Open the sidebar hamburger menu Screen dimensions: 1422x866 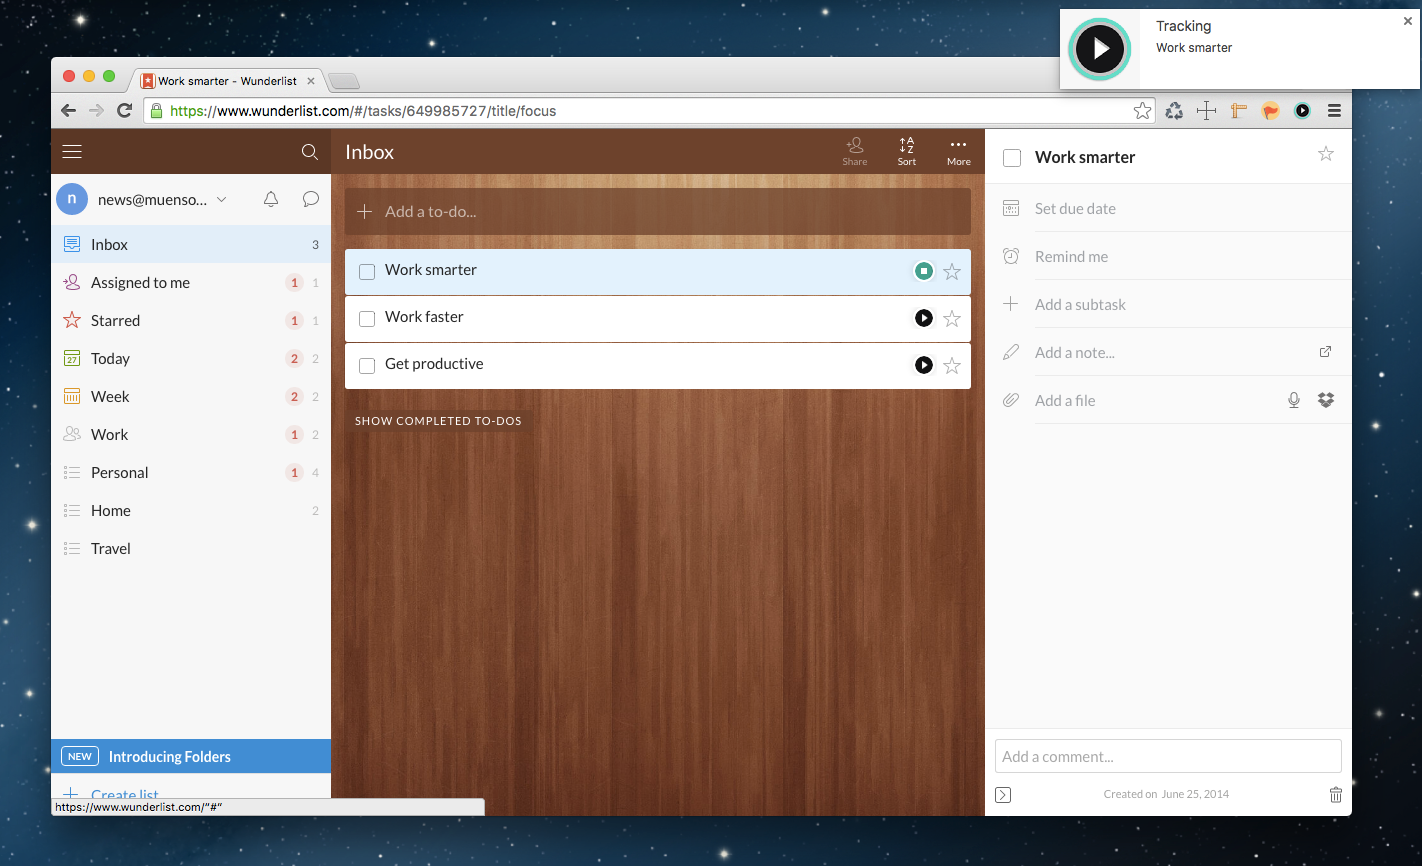(x=72, y=152)
